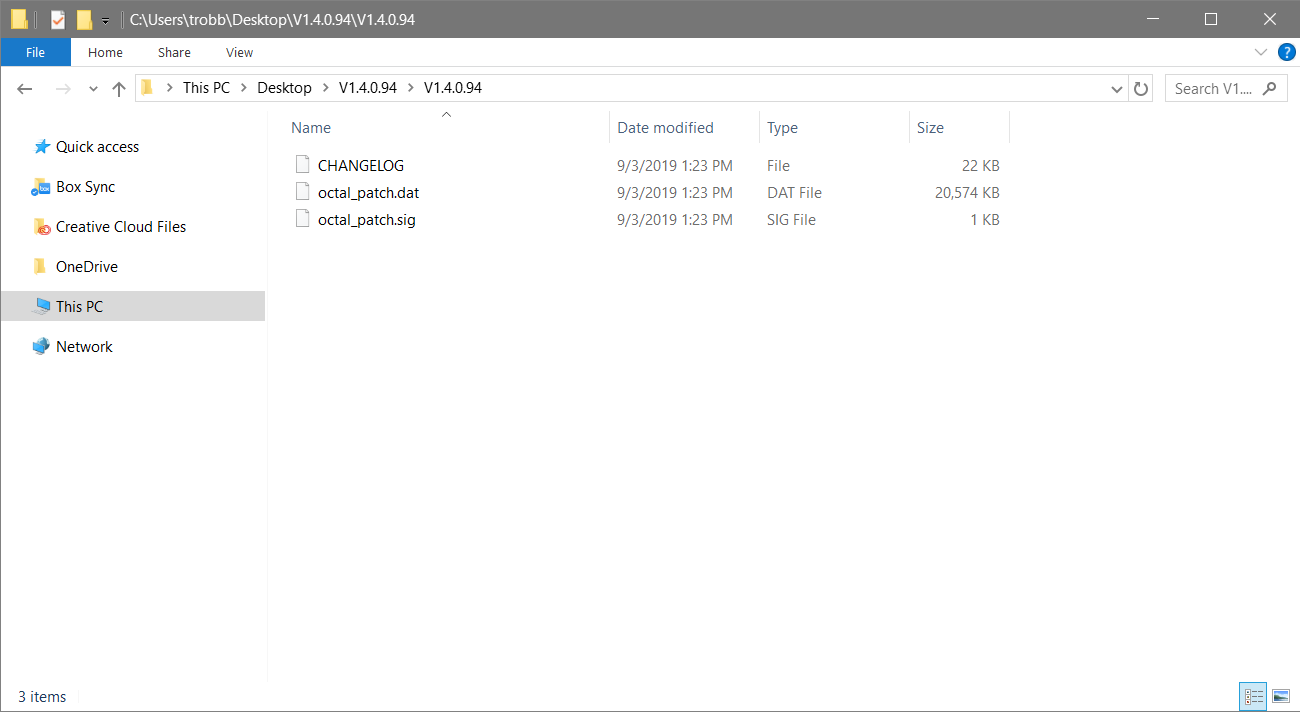This screenshot has height=712, width=1300.
Task: Switch to the View ribbon tab
Action: pyautogui.click(x=239, y=52)
